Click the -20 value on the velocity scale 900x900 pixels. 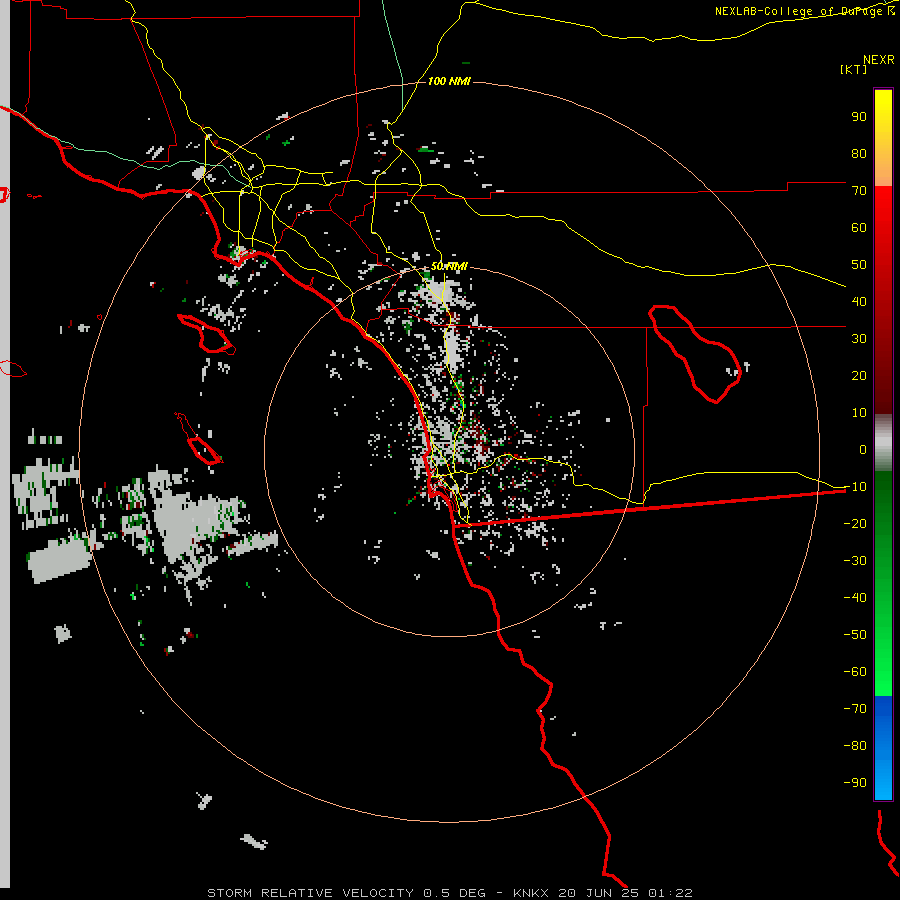click(x=855, y=523)
